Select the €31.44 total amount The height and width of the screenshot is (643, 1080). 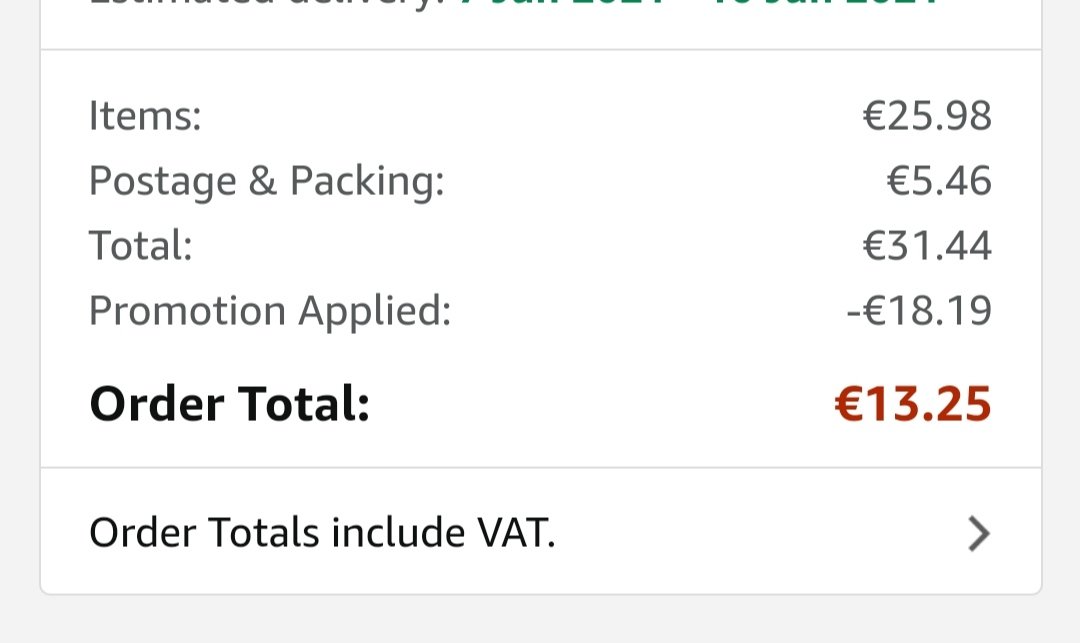(927, 246)
